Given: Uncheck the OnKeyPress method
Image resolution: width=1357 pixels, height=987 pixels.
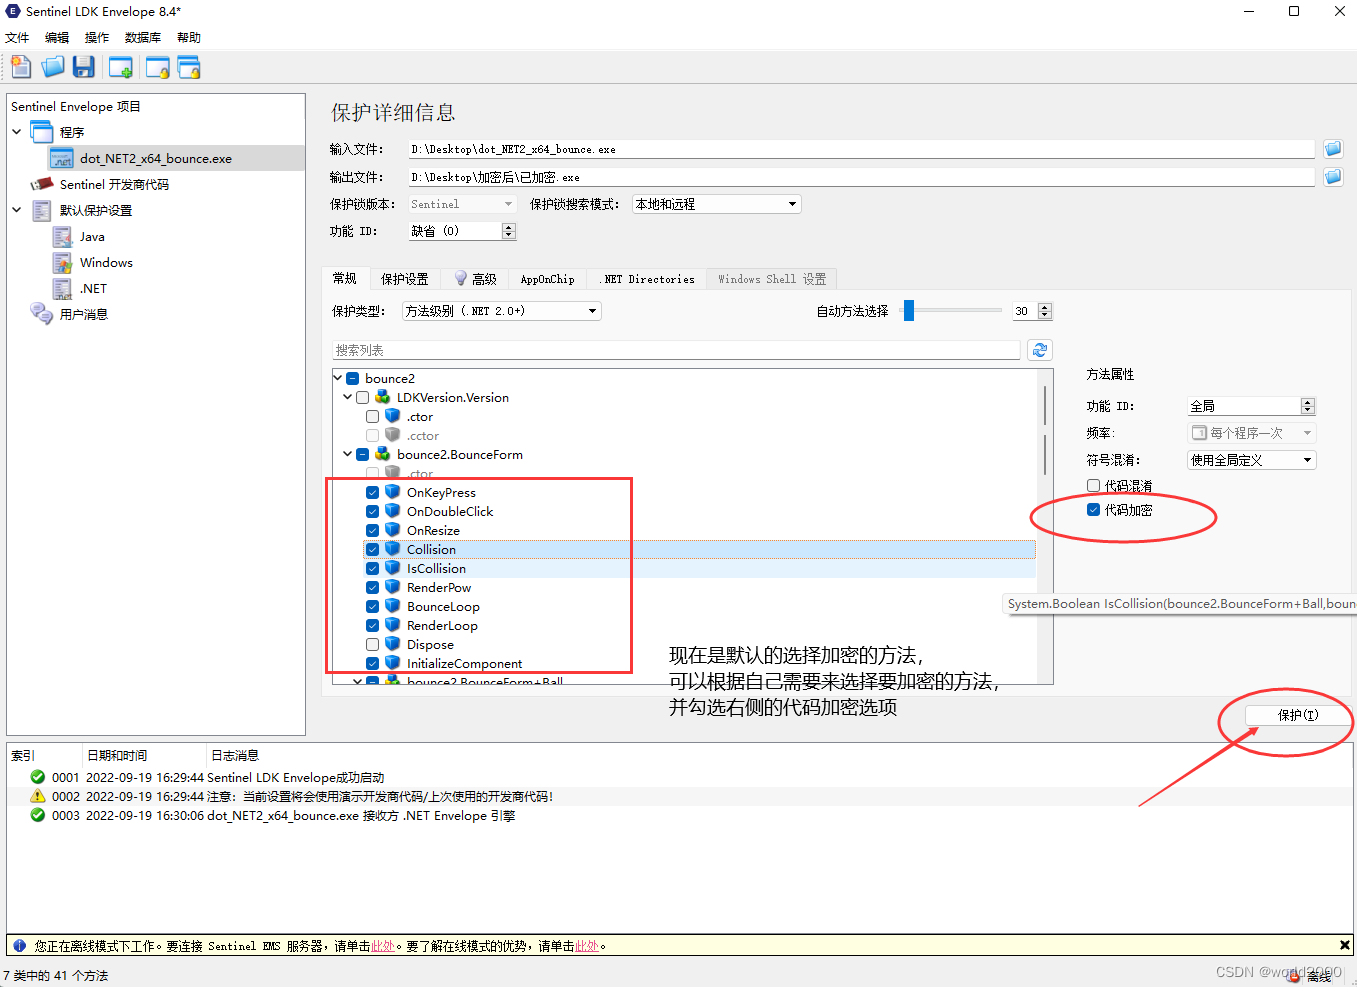Looking at the screenshot, I should click(x=372, y=492).
